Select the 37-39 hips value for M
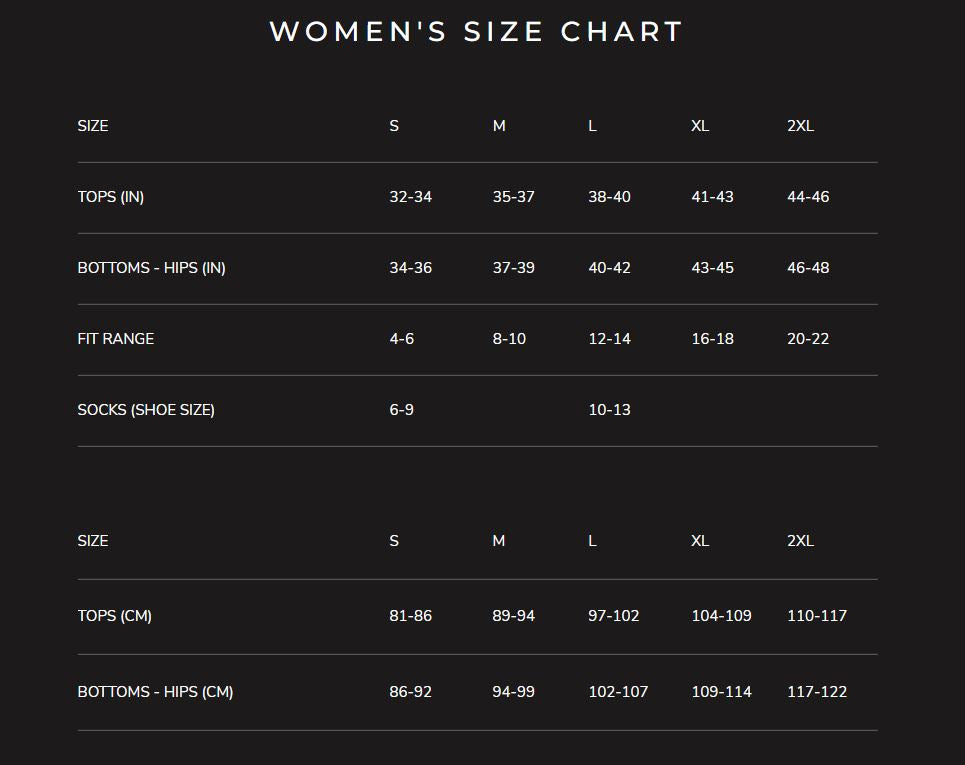The image size is (965, 765). click(513, 268)
